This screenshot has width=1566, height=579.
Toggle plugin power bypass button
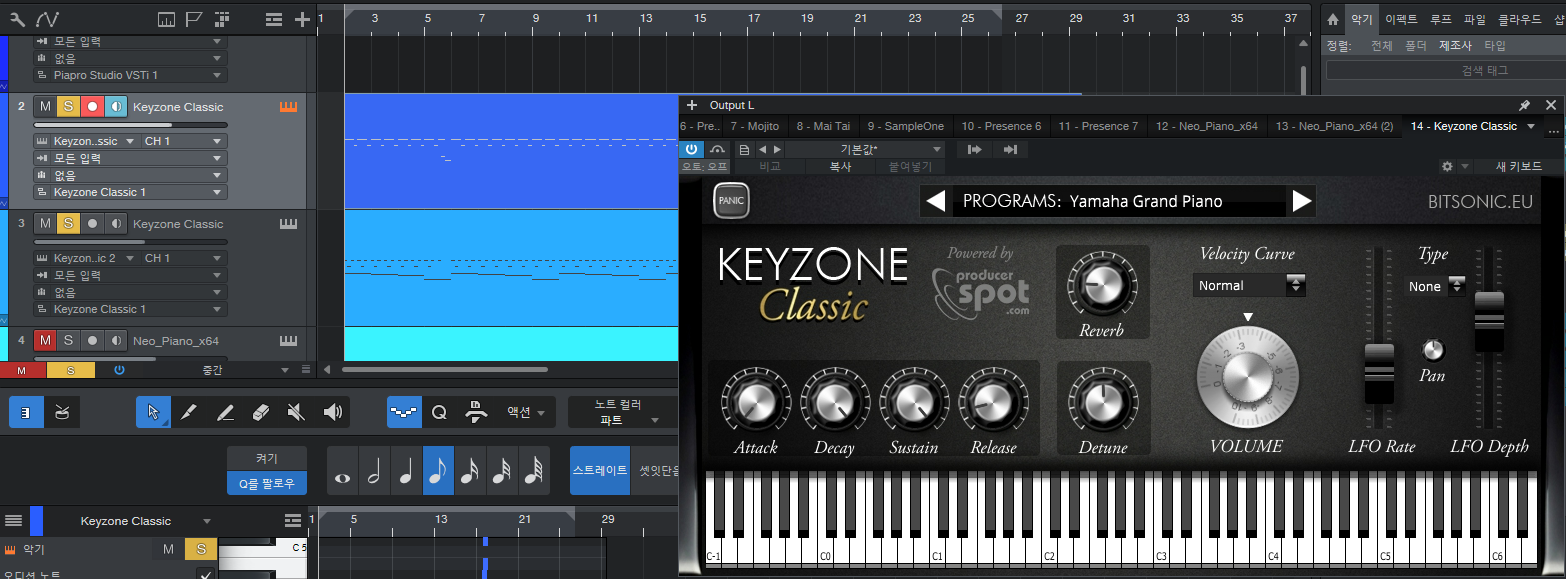pyautogui.click(x=692, y=149)
